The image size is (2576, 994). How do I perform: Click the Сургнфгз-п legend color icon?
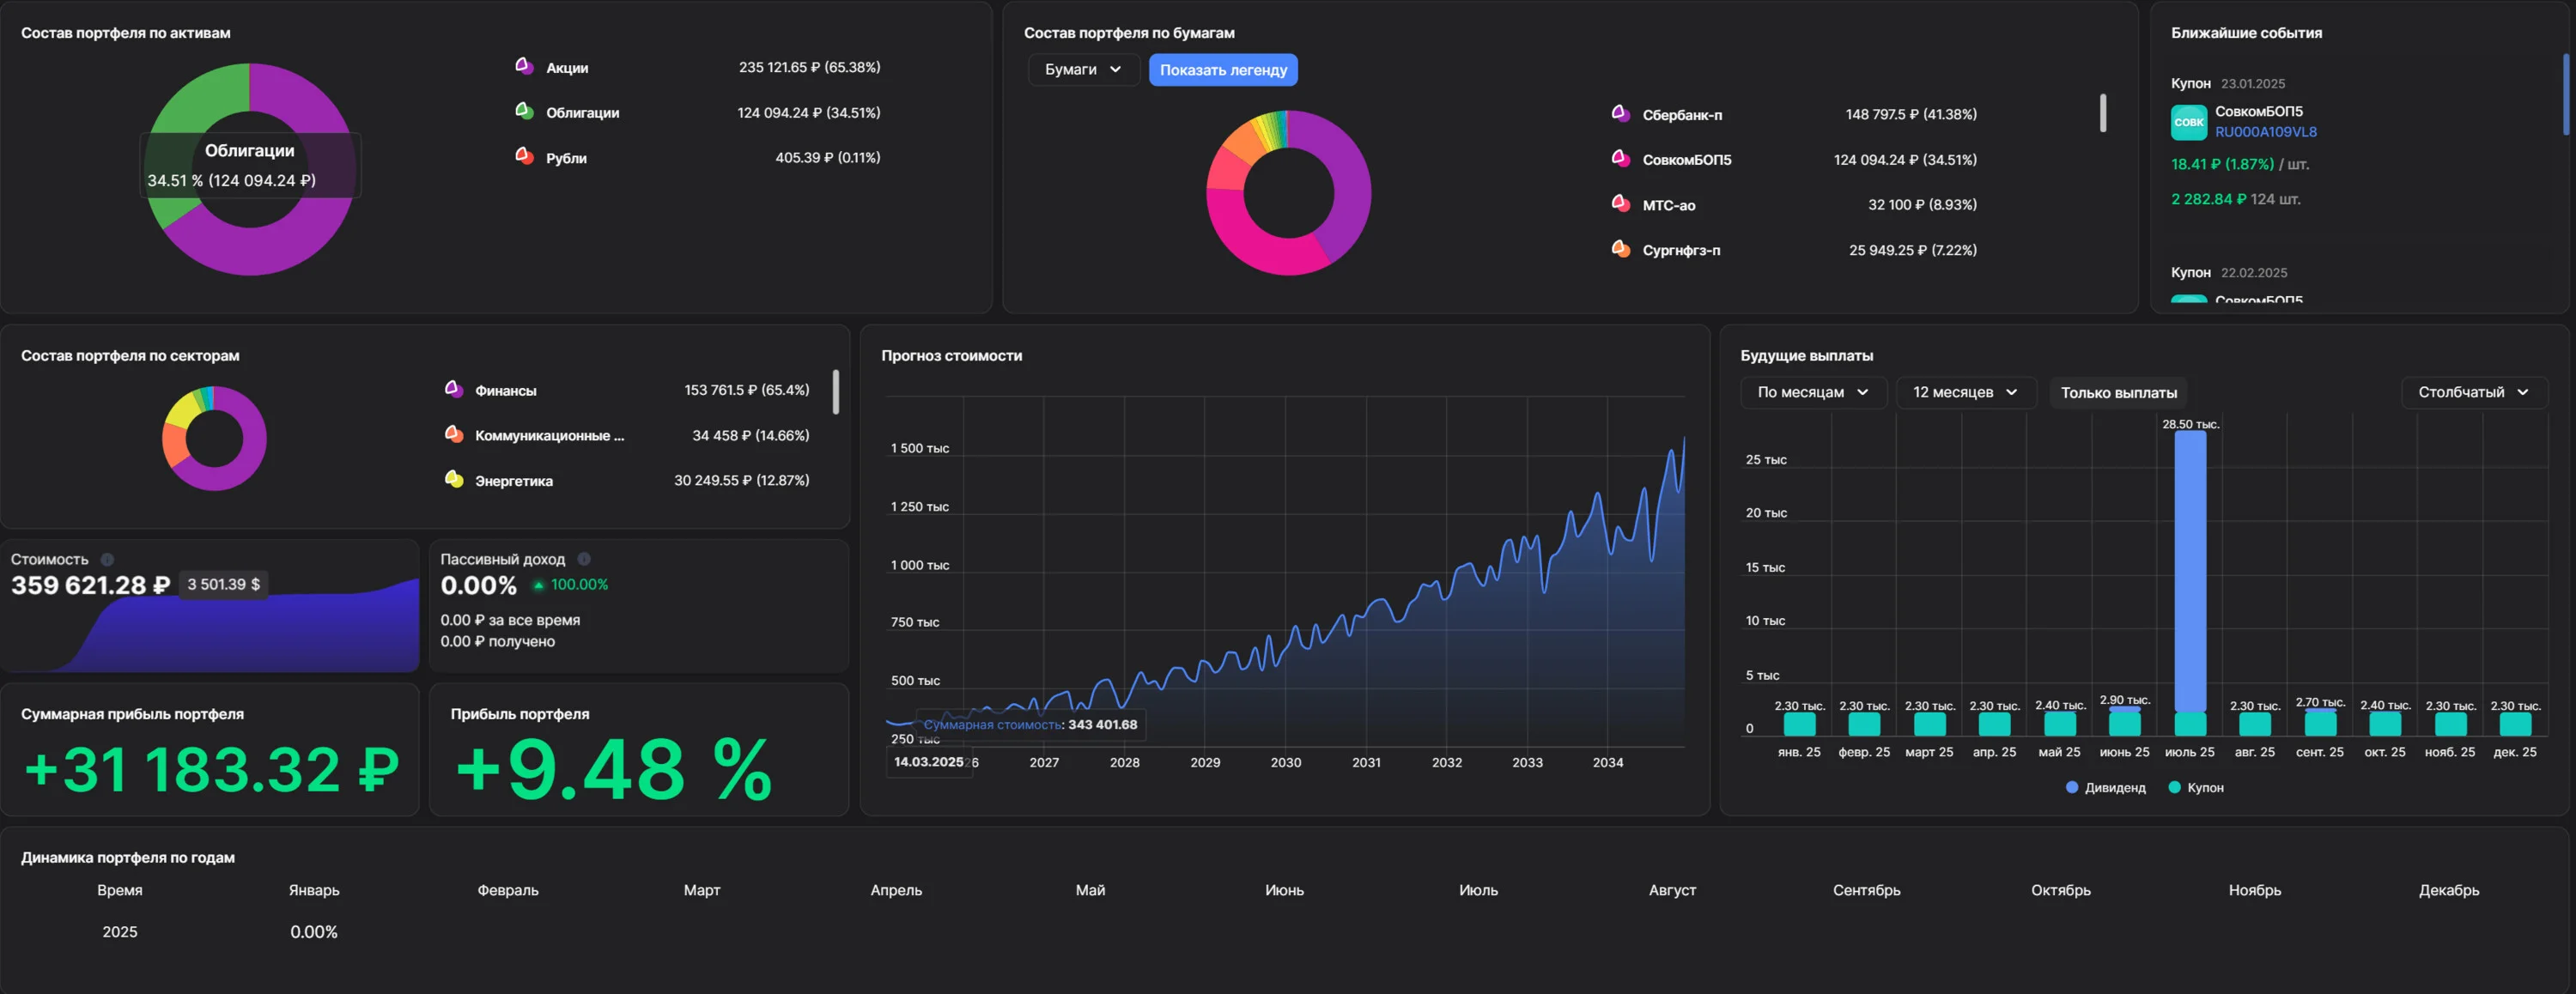click(1621, 249)
